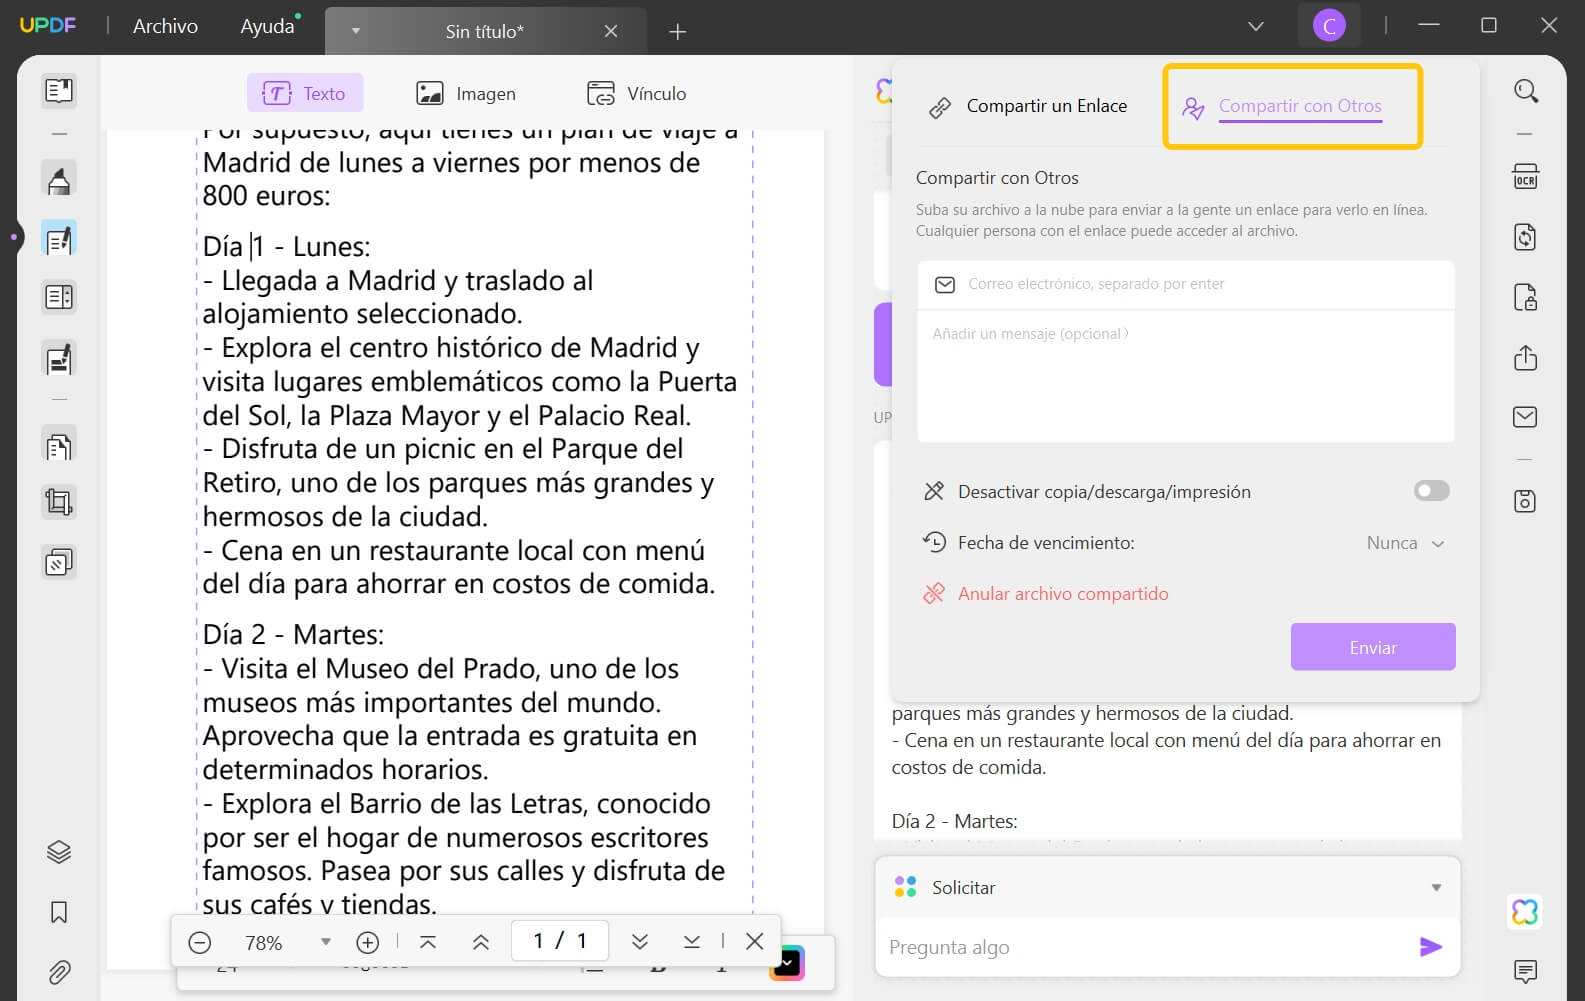Go to the previous page
This screenshot has width=1585, height=1001.
481,941
